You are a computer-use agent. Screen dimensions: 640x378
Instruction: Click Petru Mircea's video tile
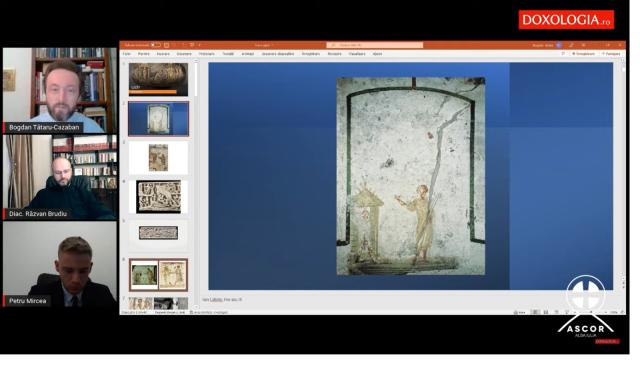tap(60, 264)
